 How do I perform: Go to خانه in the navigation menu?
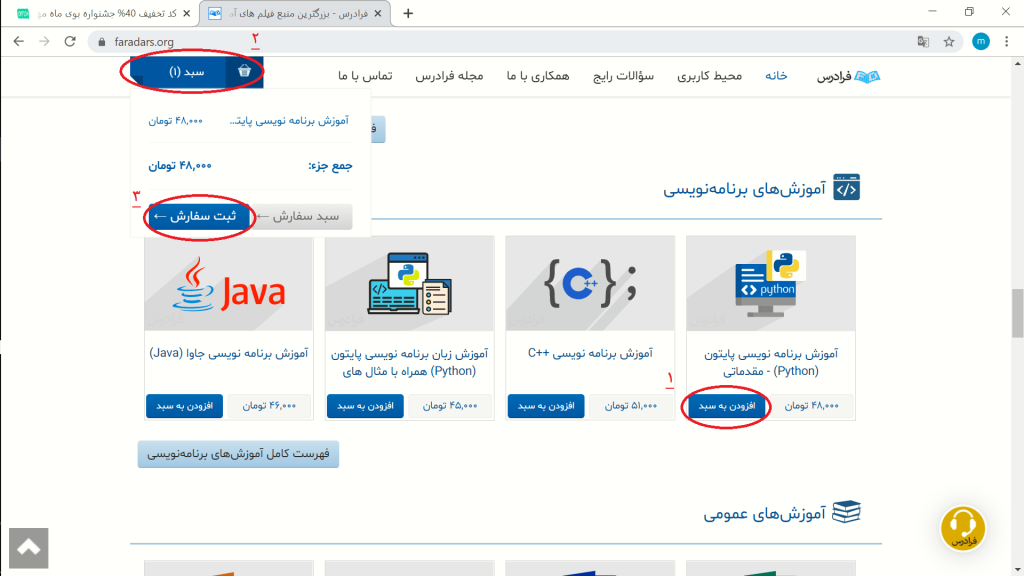point(776,76)
